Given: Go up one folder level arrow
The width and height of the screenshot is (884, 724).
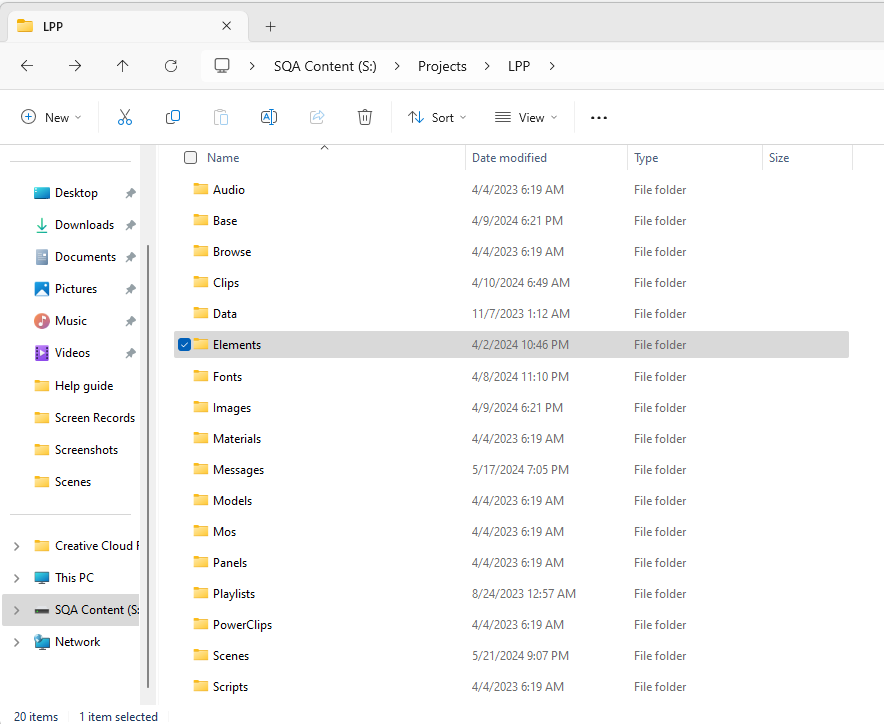Looking at the screenshot, I should pyautogui.click(x=122, y=66).
